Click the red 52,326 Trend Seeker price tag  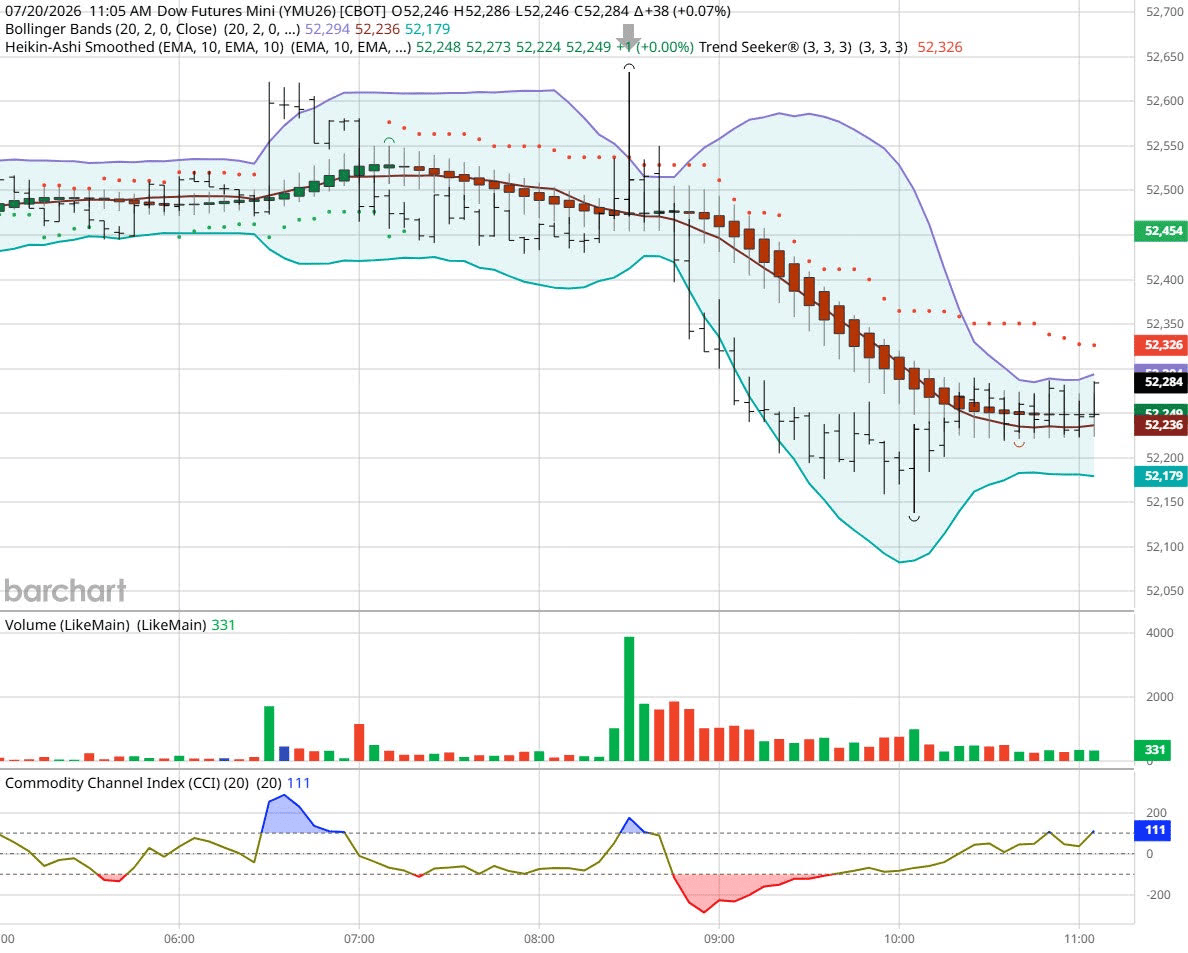[1161, 345]
